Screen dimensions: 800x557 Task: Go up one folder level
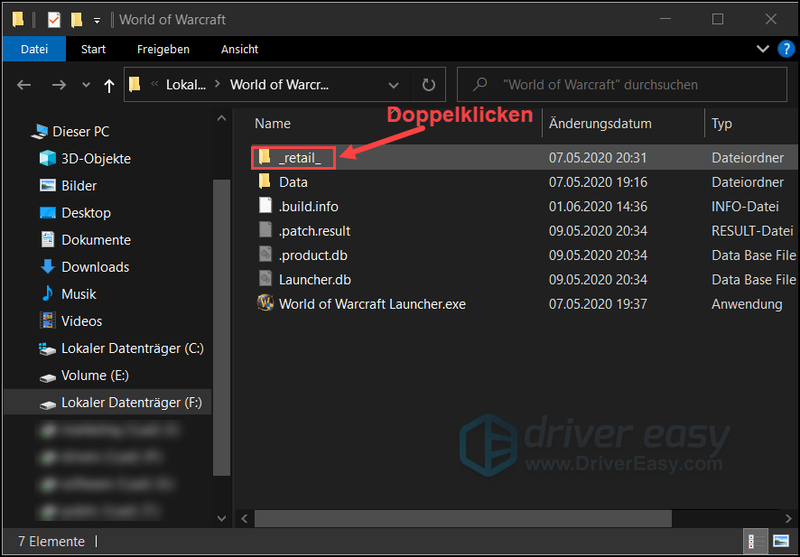tap(109, 86)
